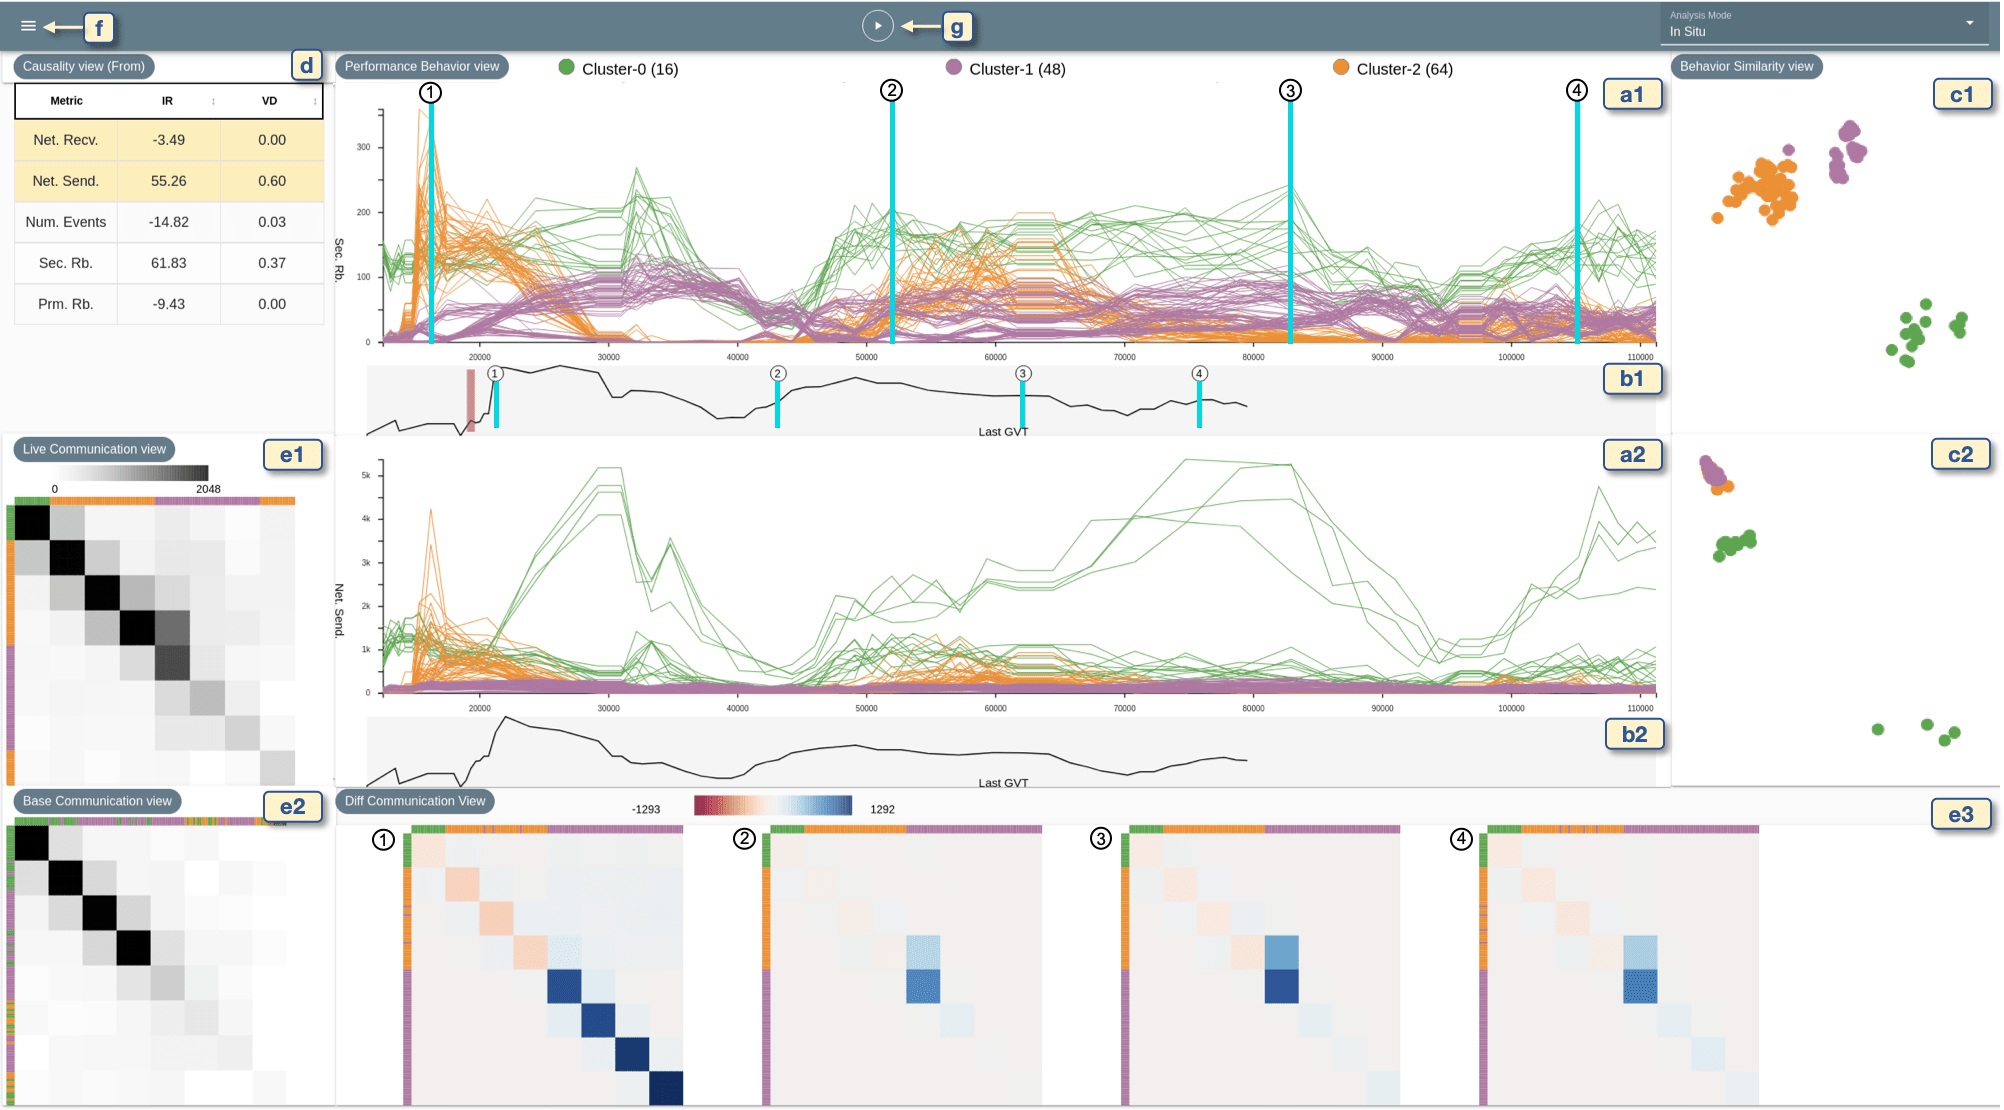
Task: Select the Sec. Rb. metric row
Action: pos(66,263)
